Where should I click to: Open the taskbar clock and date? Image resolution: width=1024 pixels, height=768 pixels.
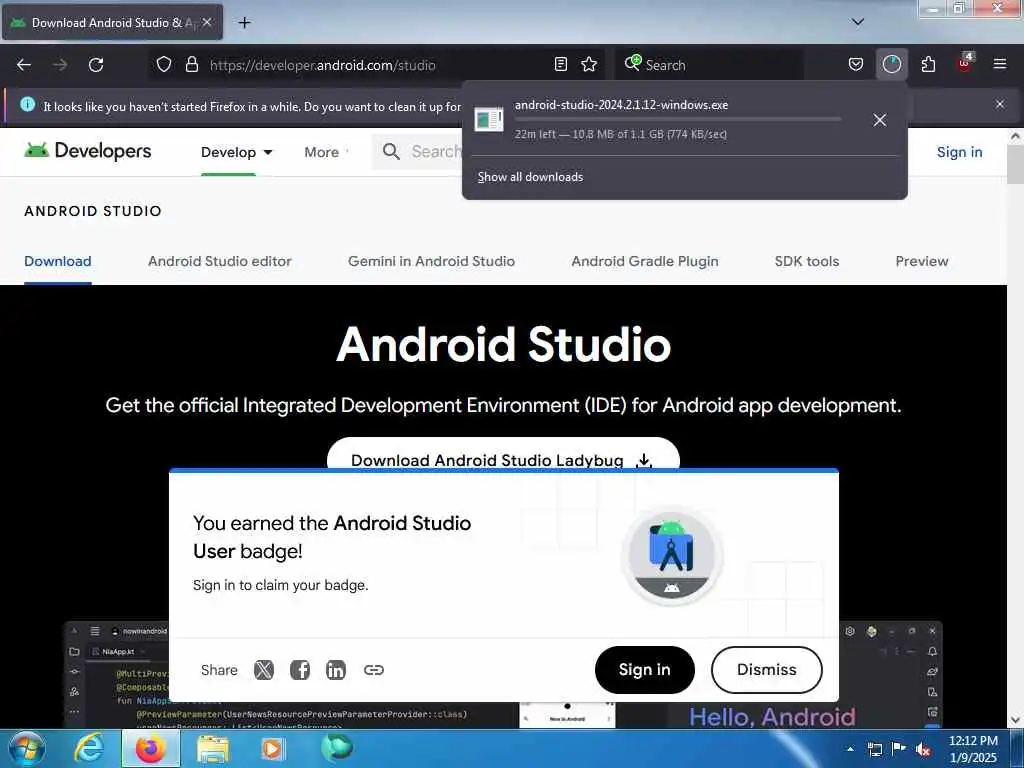(x=973, y=749)
